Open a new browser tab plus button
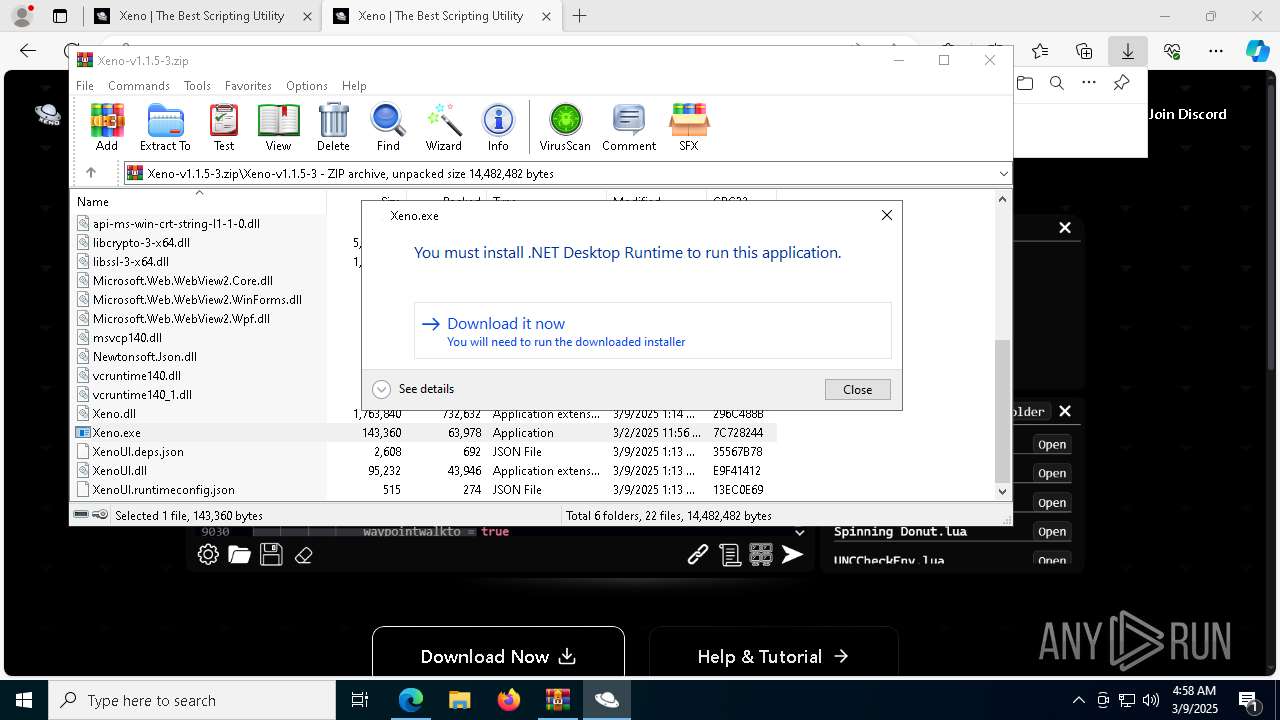The width and height of the screenshot is (1280, 720). pyautogui.click(x=580, y=16)
